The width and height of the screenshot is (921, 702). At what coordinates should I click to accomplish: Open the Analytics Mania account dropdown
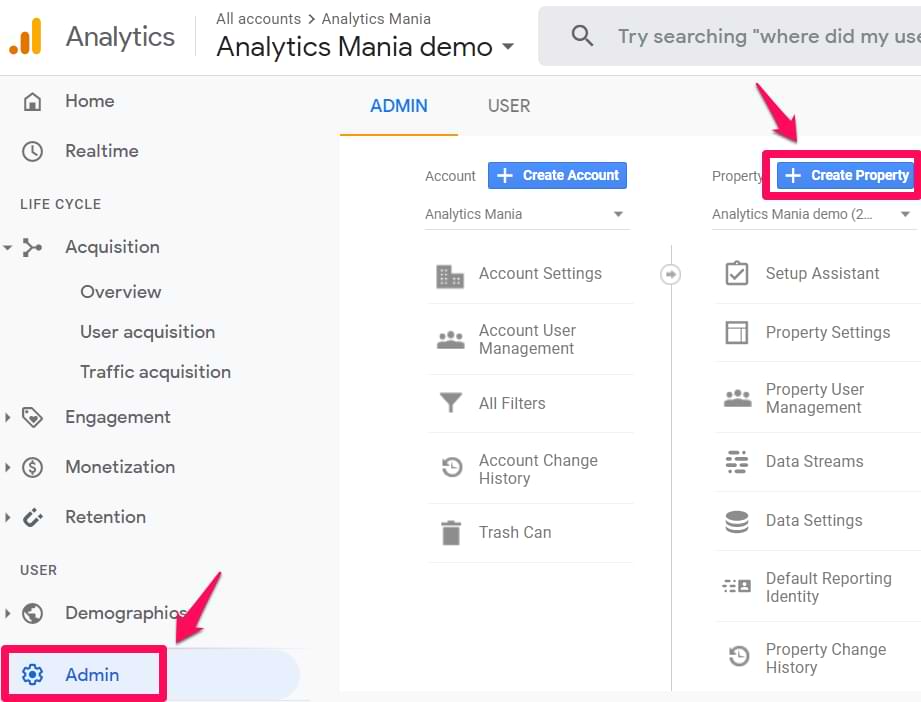click(x=527, y=214)
